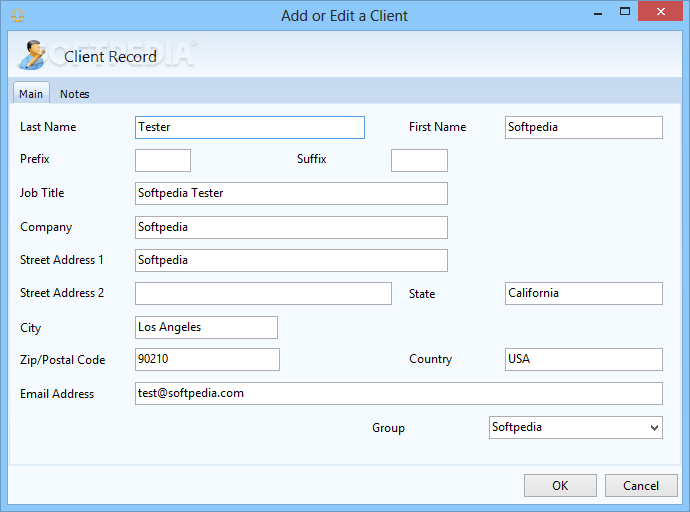Click the Street Address 2 label
The width and height of the screenshot is (690, 512).
tap(62, 293)
